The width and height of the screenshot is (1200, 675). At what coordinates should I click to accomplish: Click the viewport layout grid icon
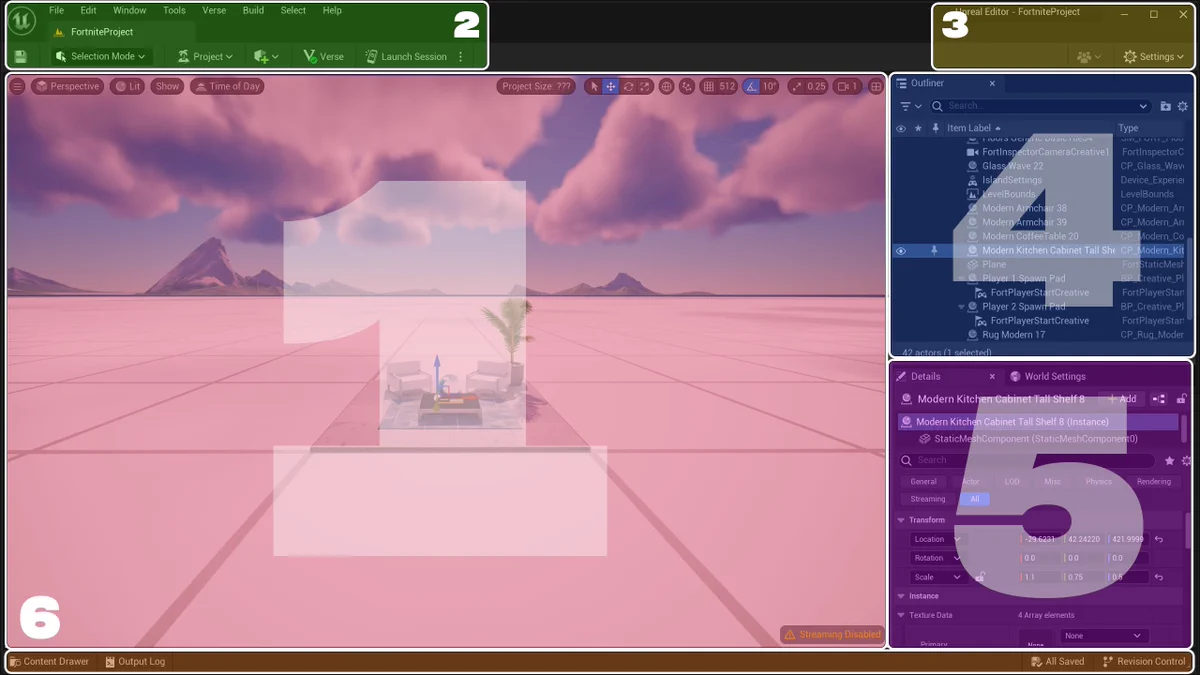876,86
